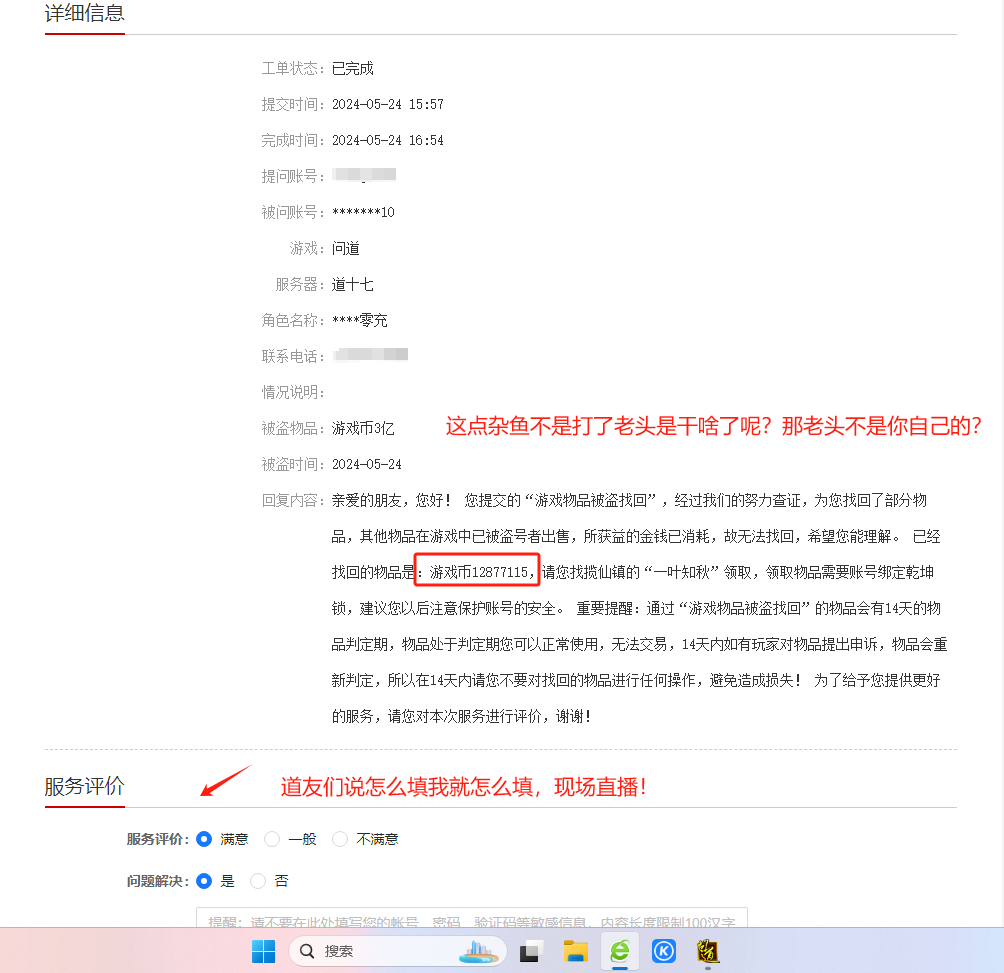
Task: Select the 满意 rating option
Action: (x=205, y=839)
